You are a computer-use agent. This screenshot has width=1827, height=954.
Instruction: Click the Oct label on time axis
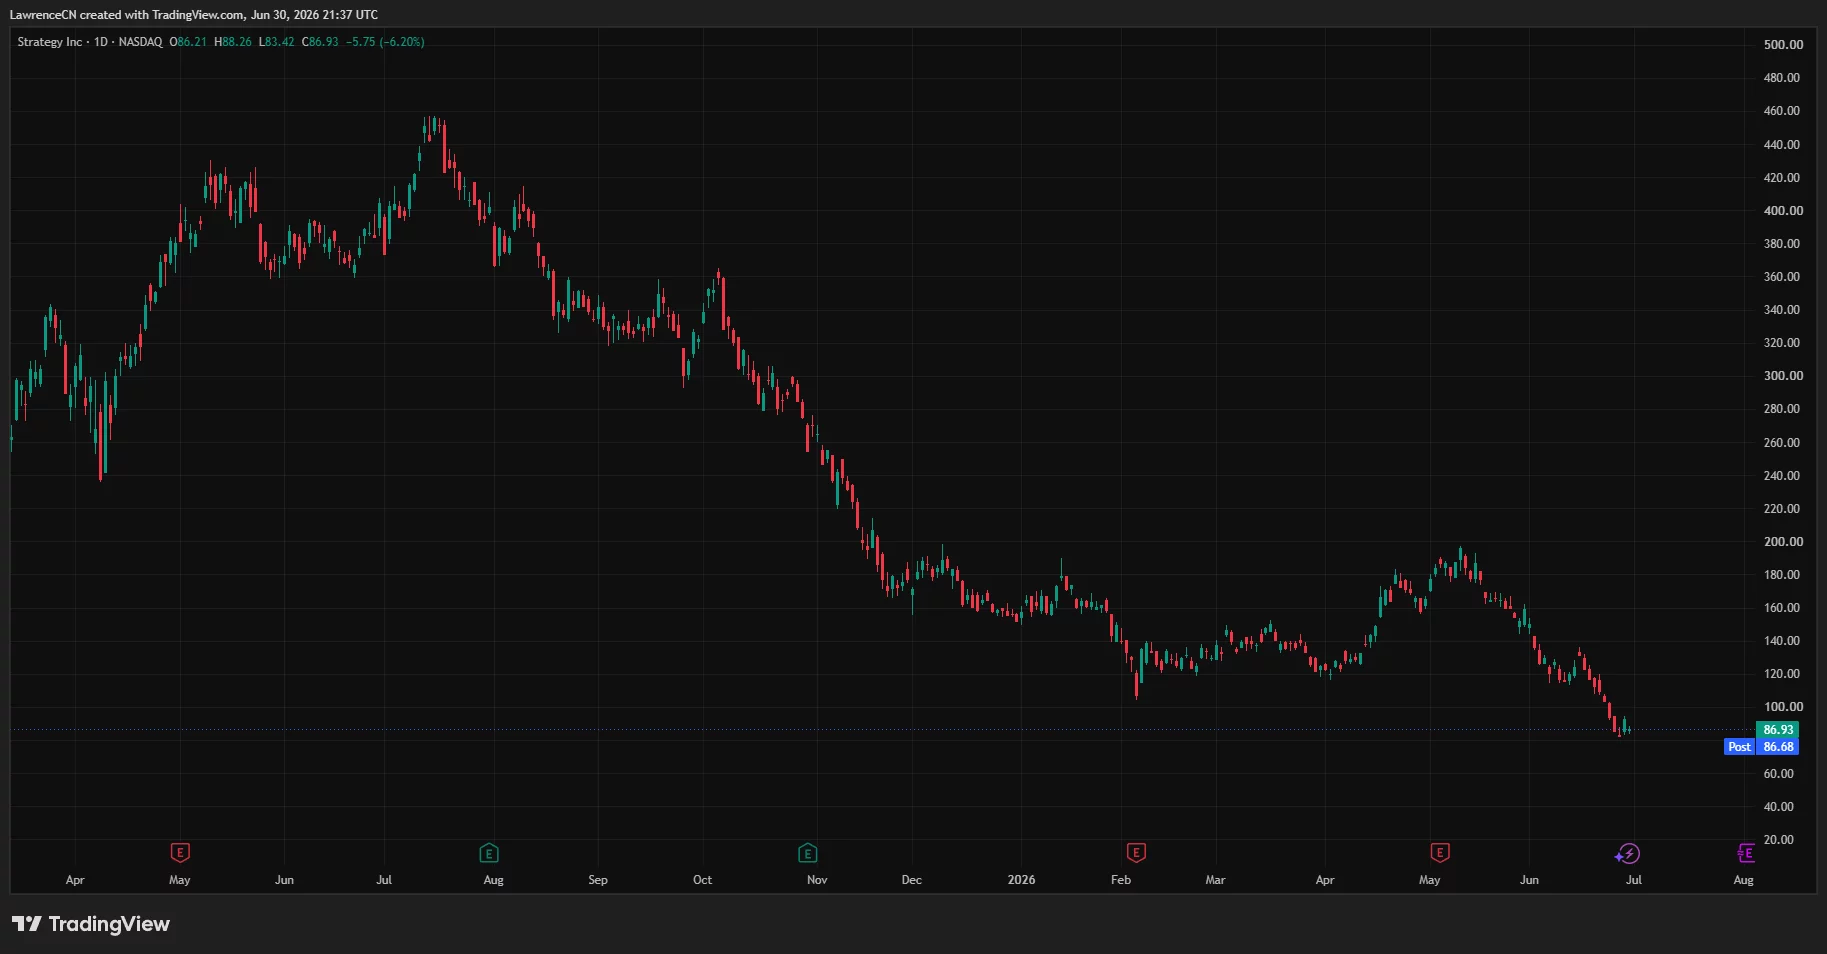pyautogui.click(x=702, y=880)
